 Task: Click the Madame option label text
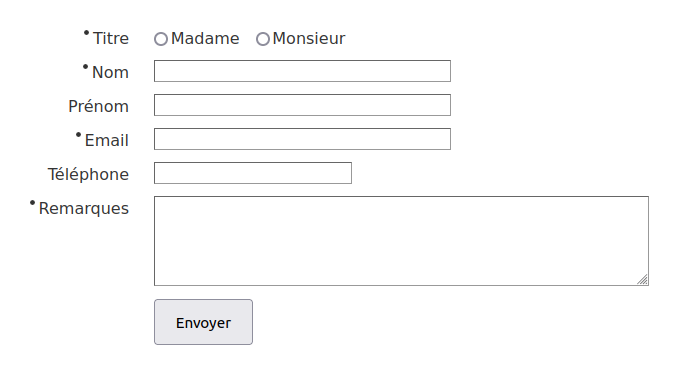point(205,38)
